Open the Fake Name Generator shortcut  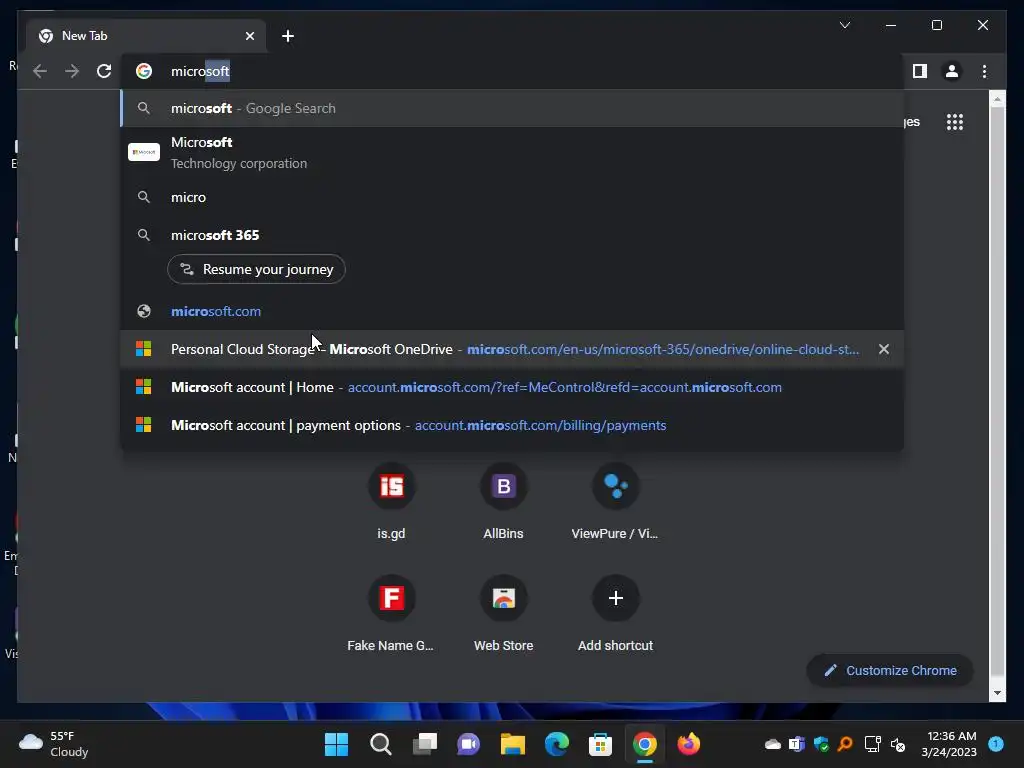coord(391,614)
